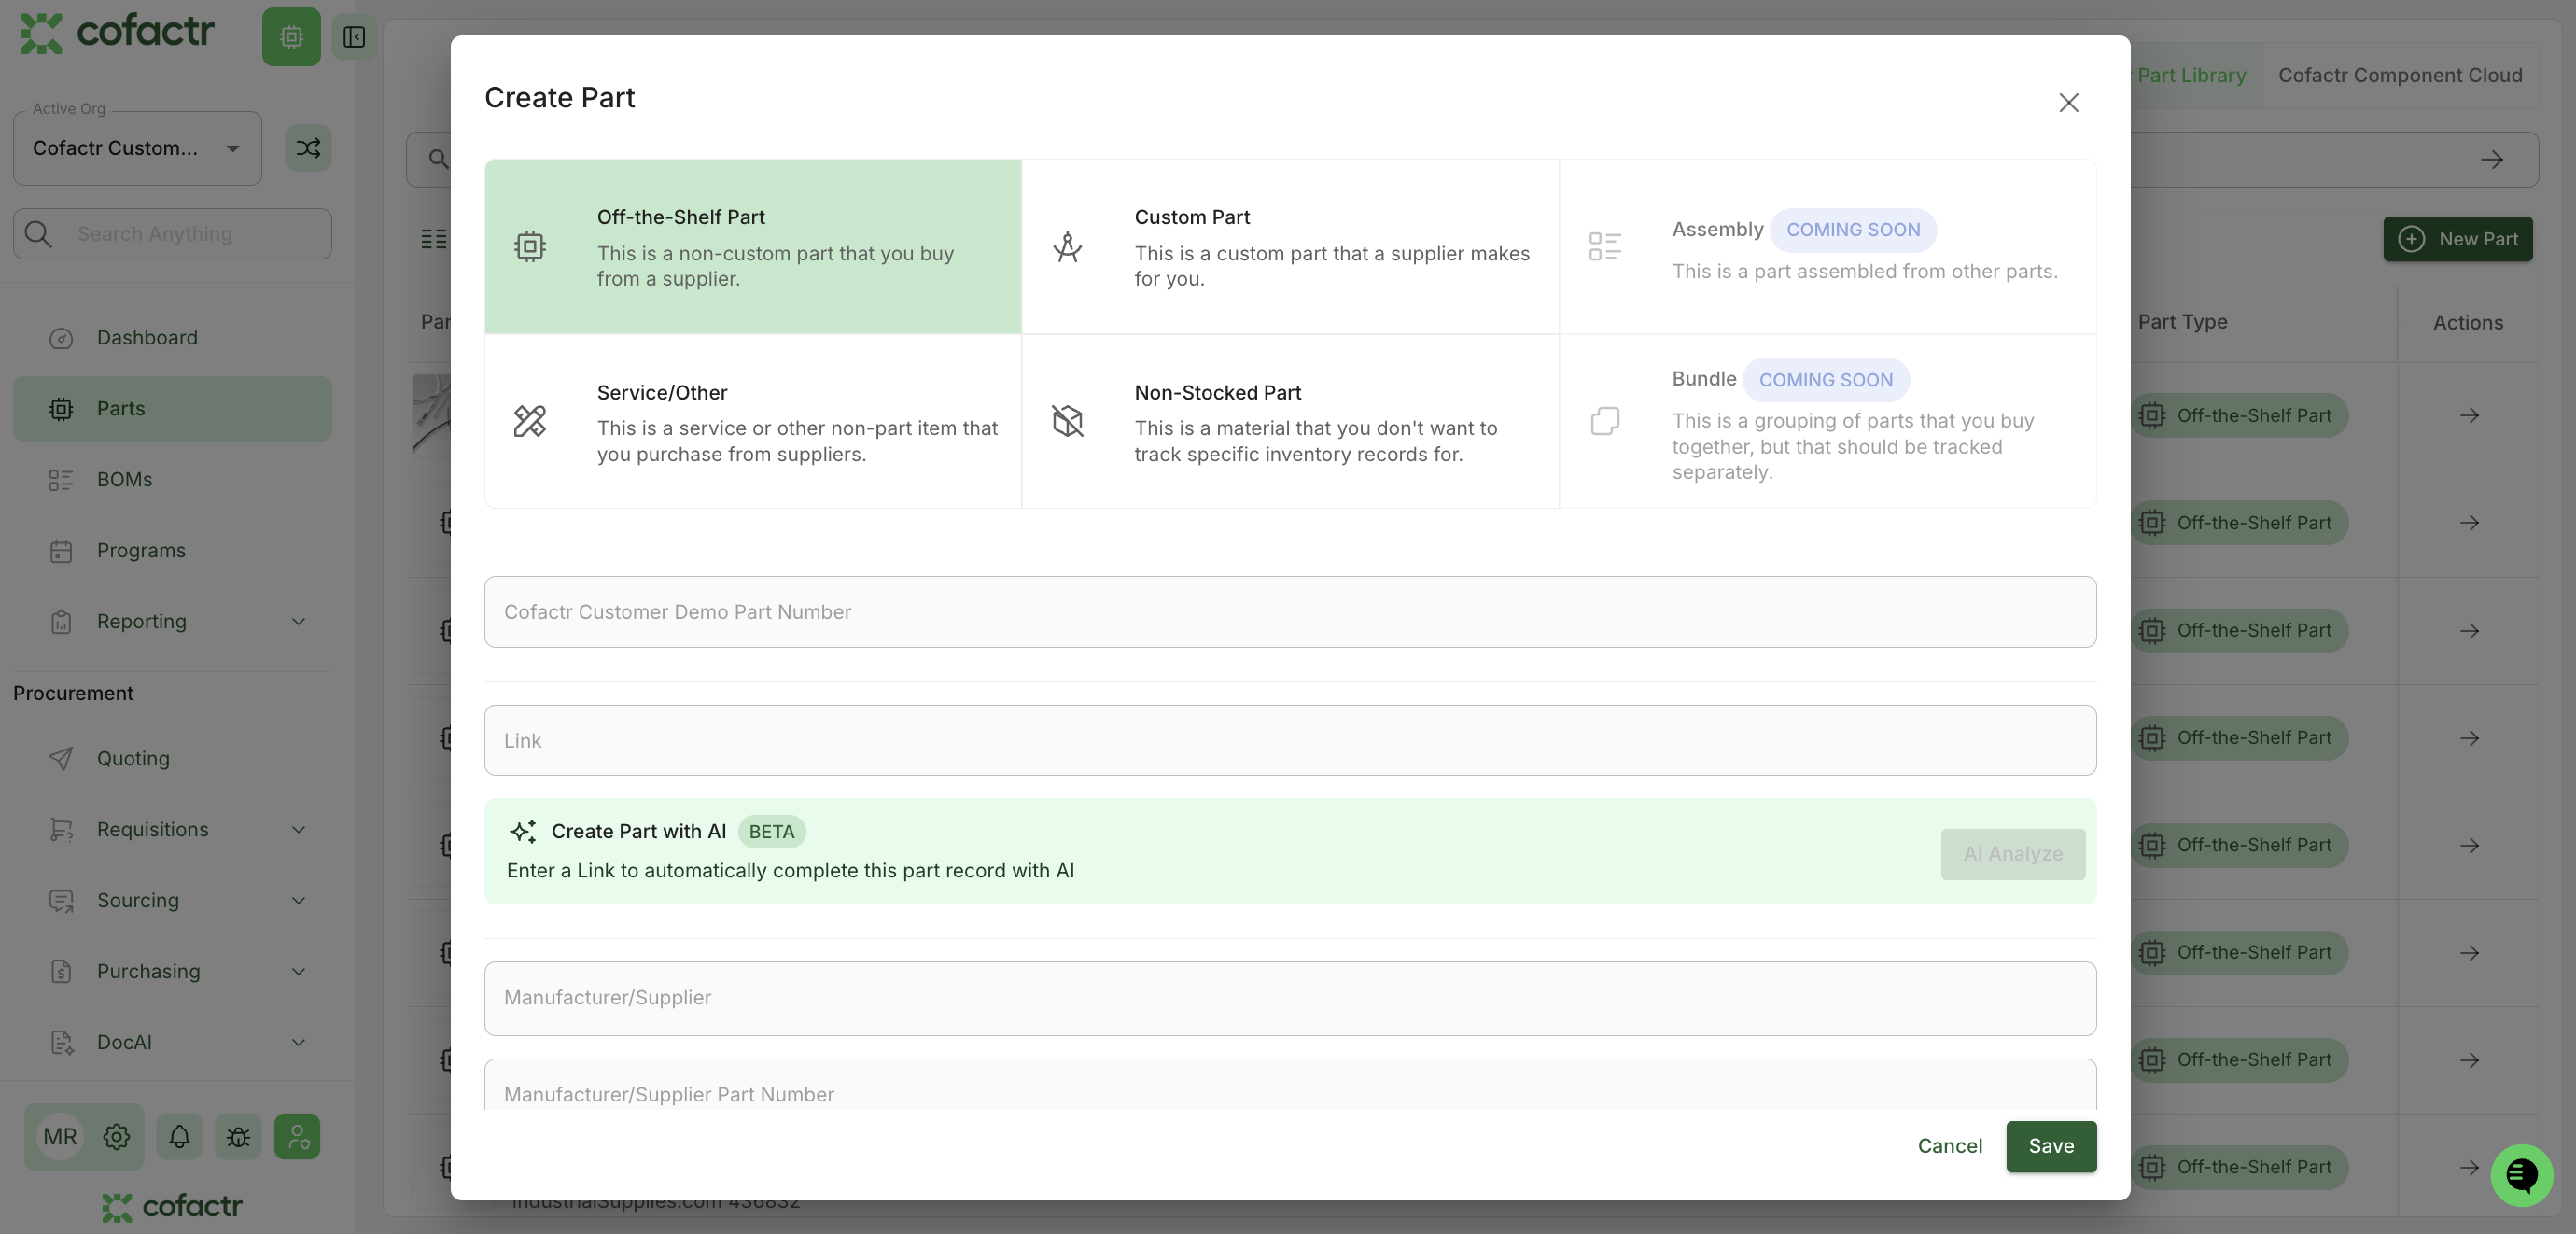This screenshot has width=2576, height=1234.
Task: Select the Custom Part type card
Action: 1290,246
